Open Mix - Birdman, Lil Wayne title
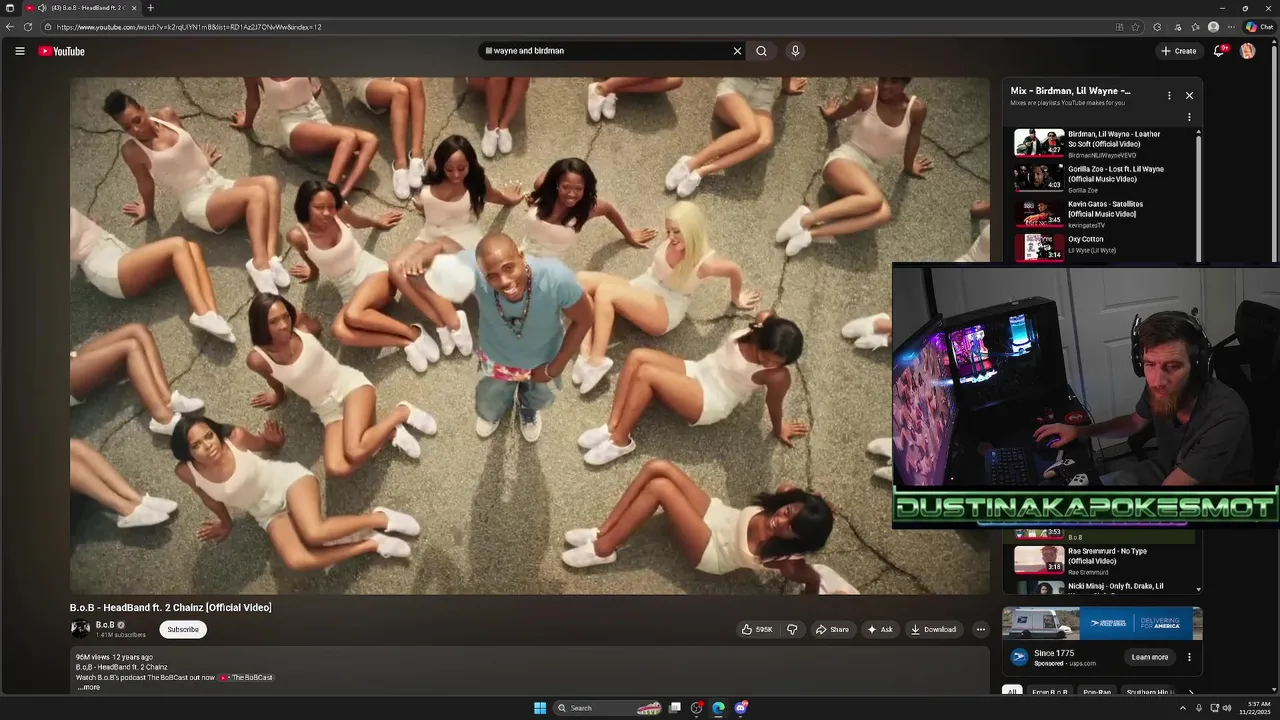This screenshot has width=1280, height=720. point(1070,91)
